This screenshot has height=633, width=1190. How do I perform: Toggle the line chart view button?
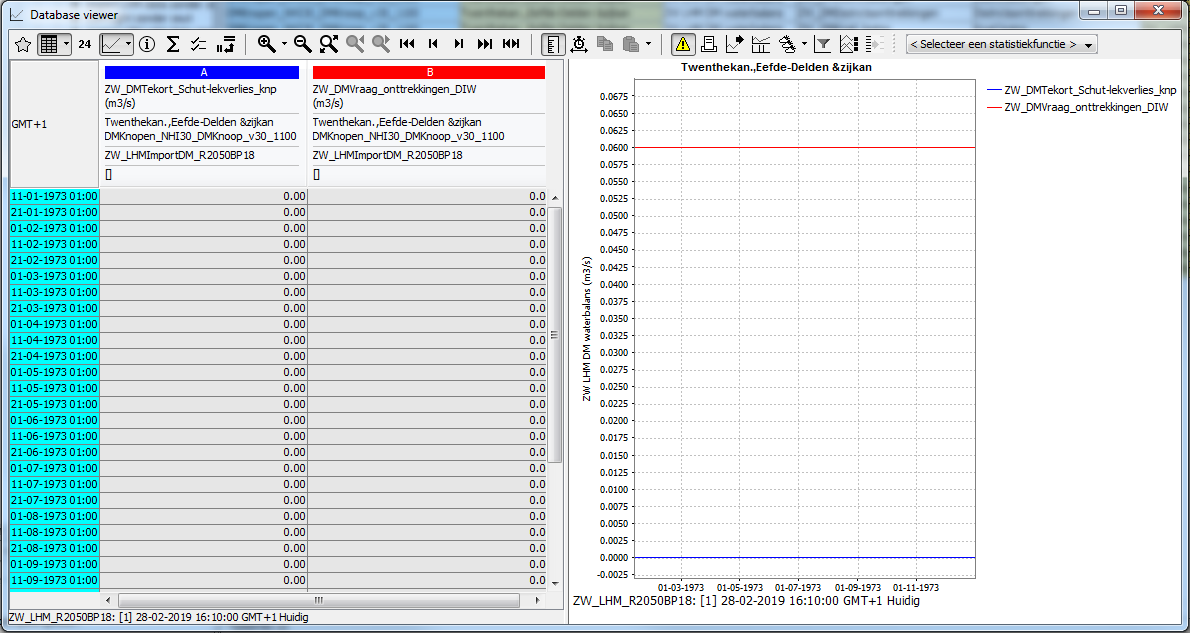click(x=112, y=44)
